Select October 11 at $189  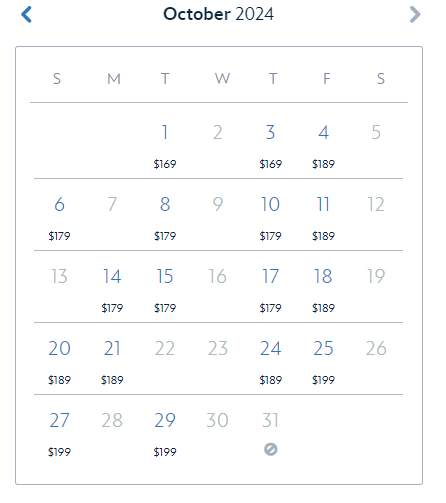(x=323, y=218)
